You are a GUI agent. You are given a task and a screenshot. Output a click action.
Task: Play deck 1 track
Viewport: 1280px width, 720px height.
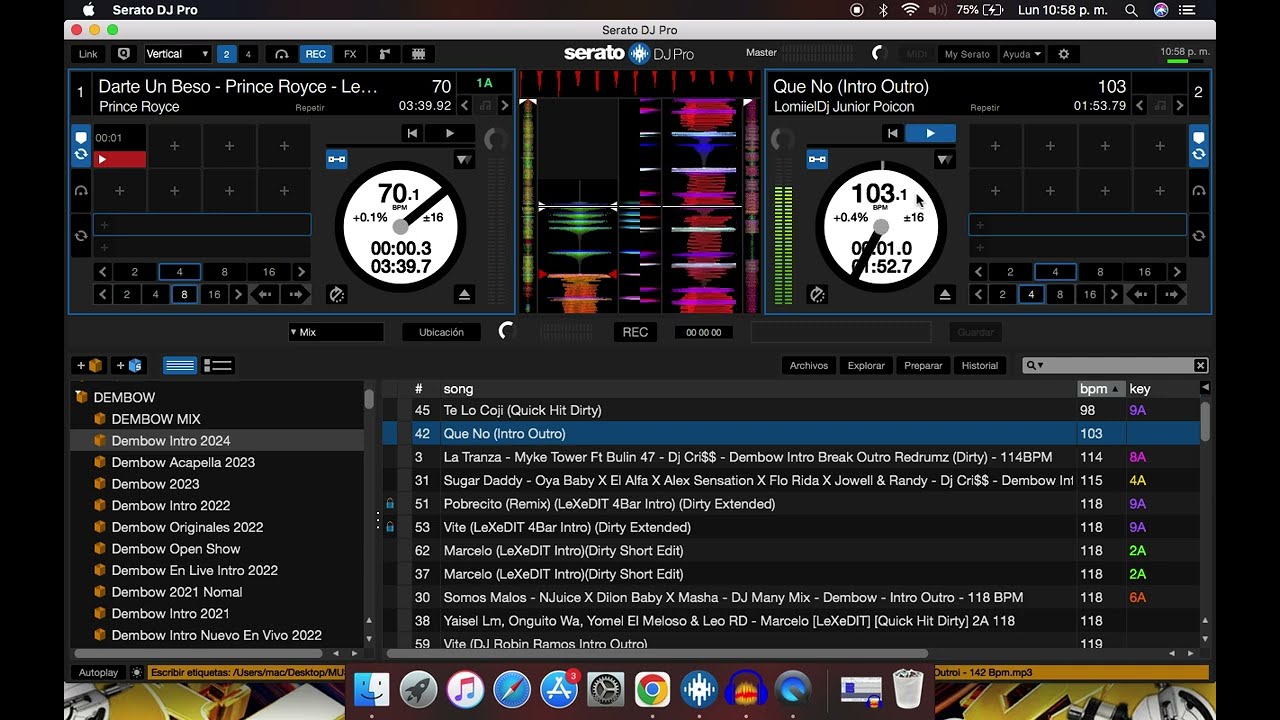pos(450,133)
